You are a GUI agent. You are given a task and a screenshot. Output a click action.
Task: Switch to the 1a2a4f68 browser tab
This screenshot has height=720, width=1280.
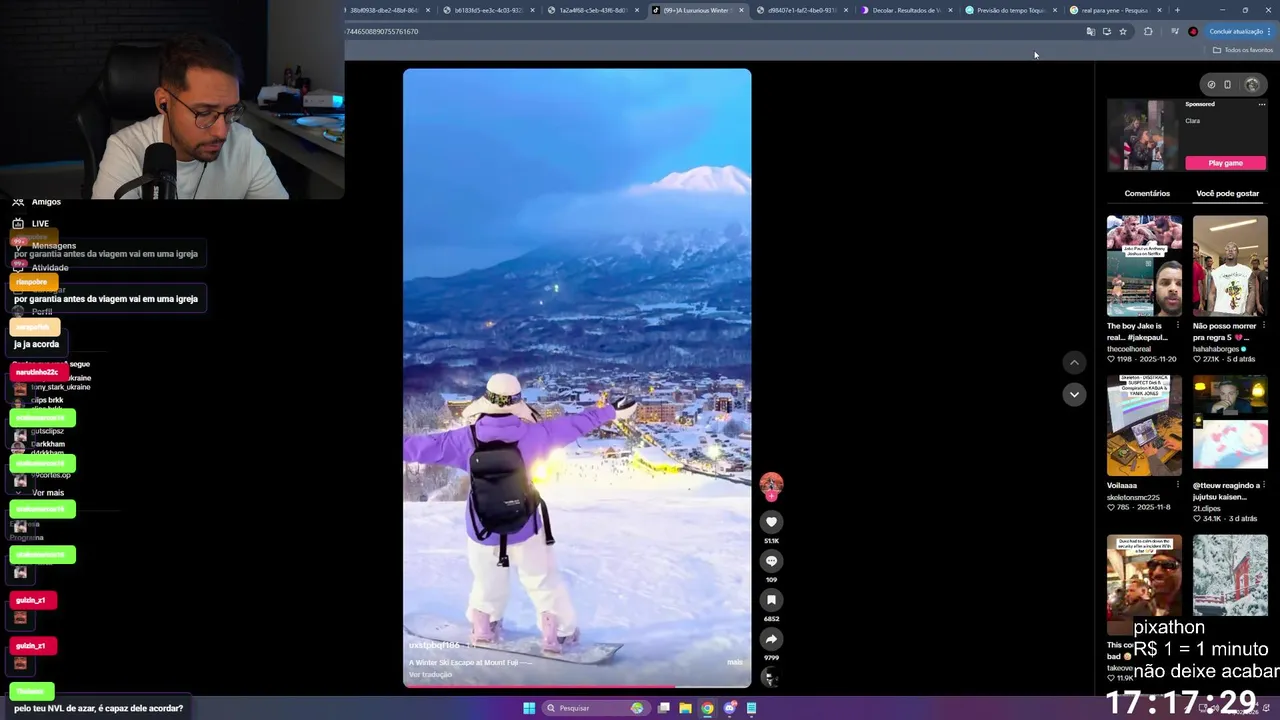click(592, 10)
